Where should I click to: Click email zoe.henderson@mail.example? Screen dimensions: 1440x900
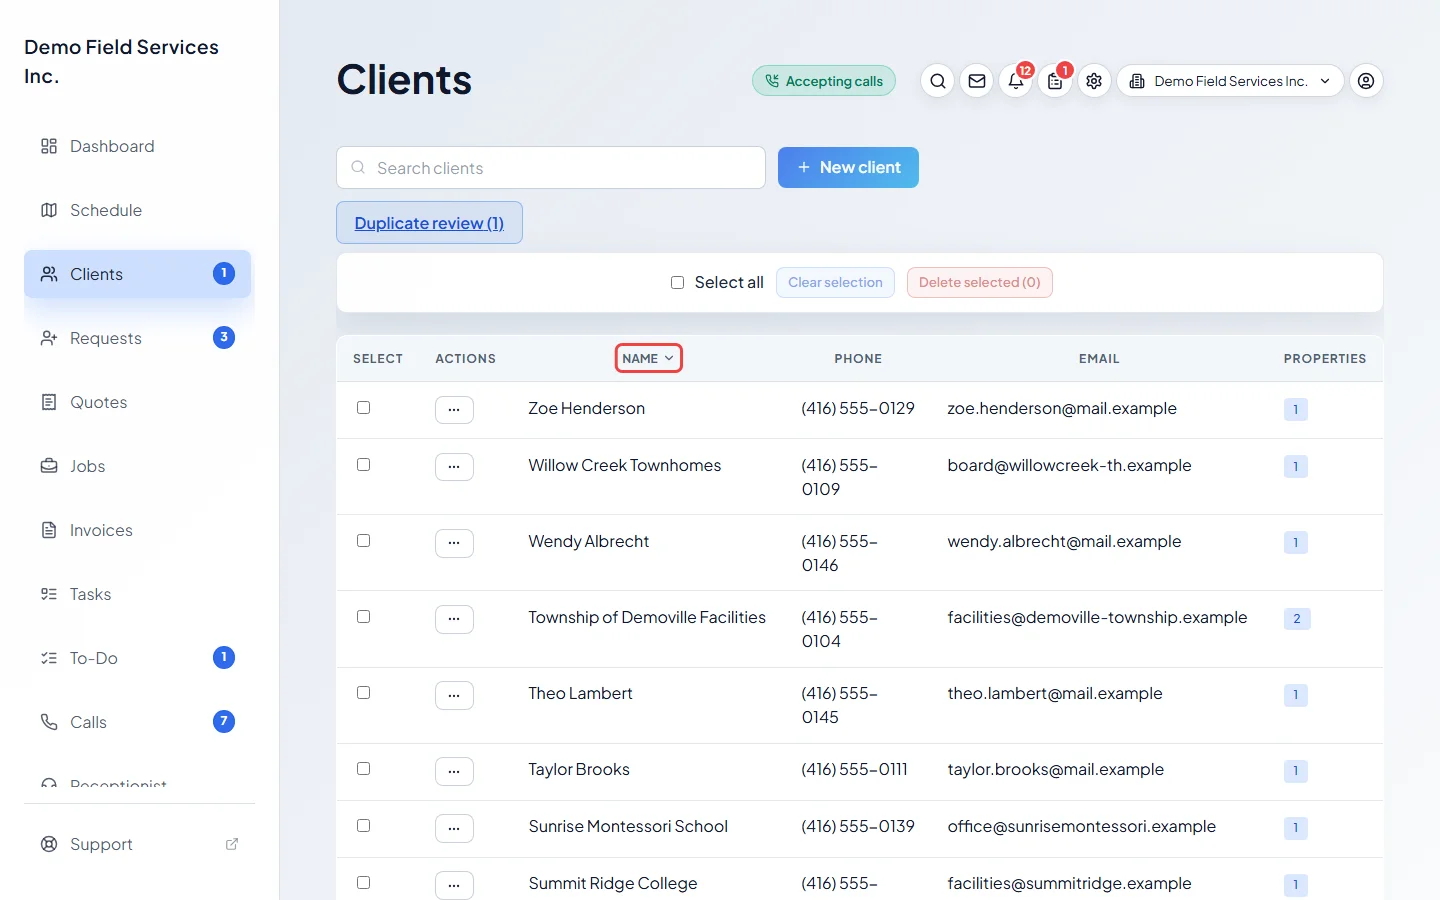1062,408
